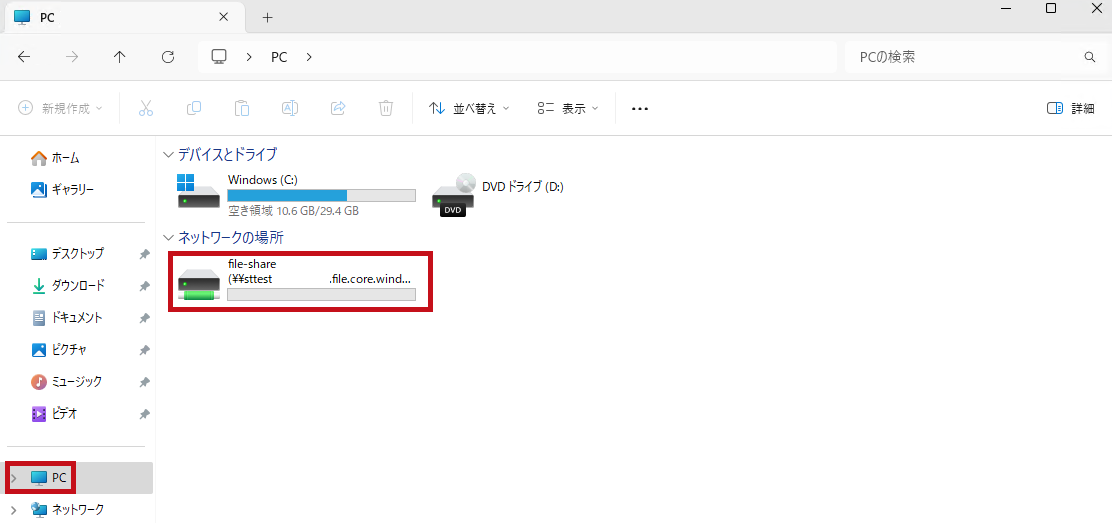The height and width of the screenshot is (523, 1112).
Task: Close the PC tab
Action: click(x=223, y=17)
